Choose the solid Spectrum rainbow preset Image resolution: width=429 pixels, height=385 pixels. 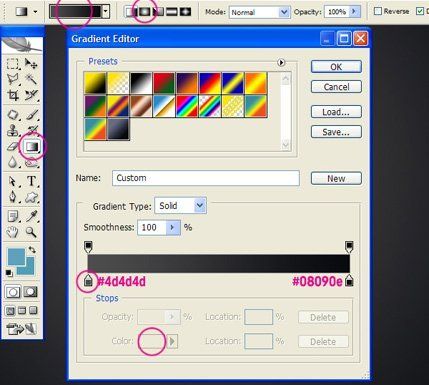click(x=187, y=106)
